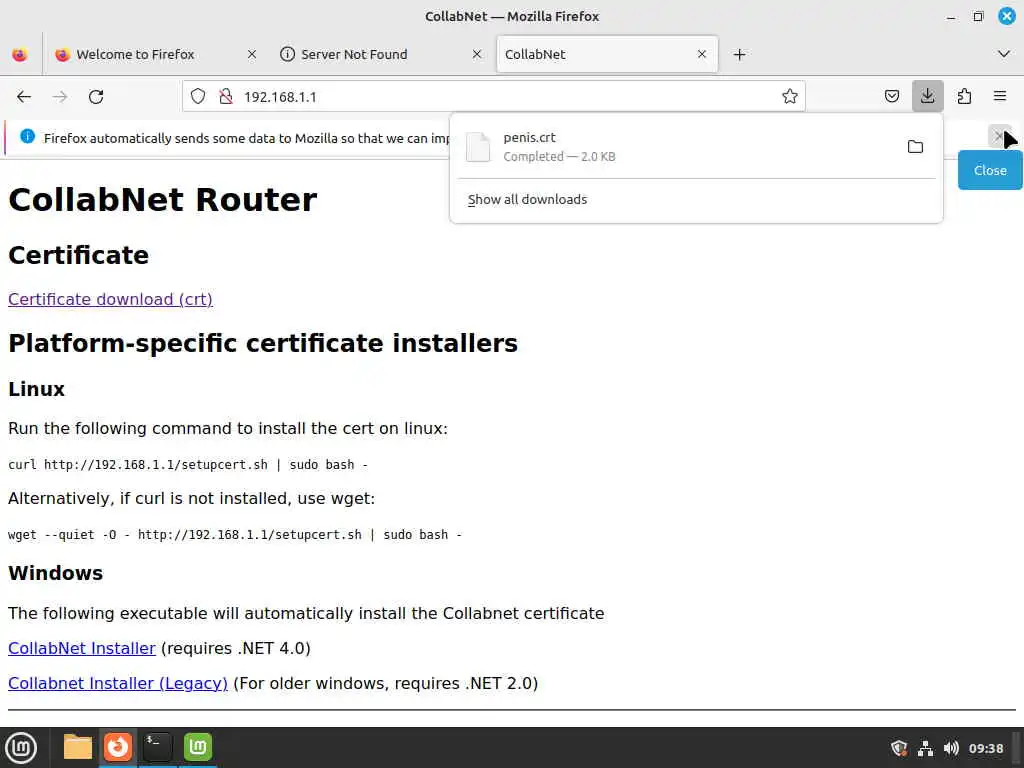Open the green Mint app in taskbar
The image size is (1024, 768).
(x=198, y=747)
